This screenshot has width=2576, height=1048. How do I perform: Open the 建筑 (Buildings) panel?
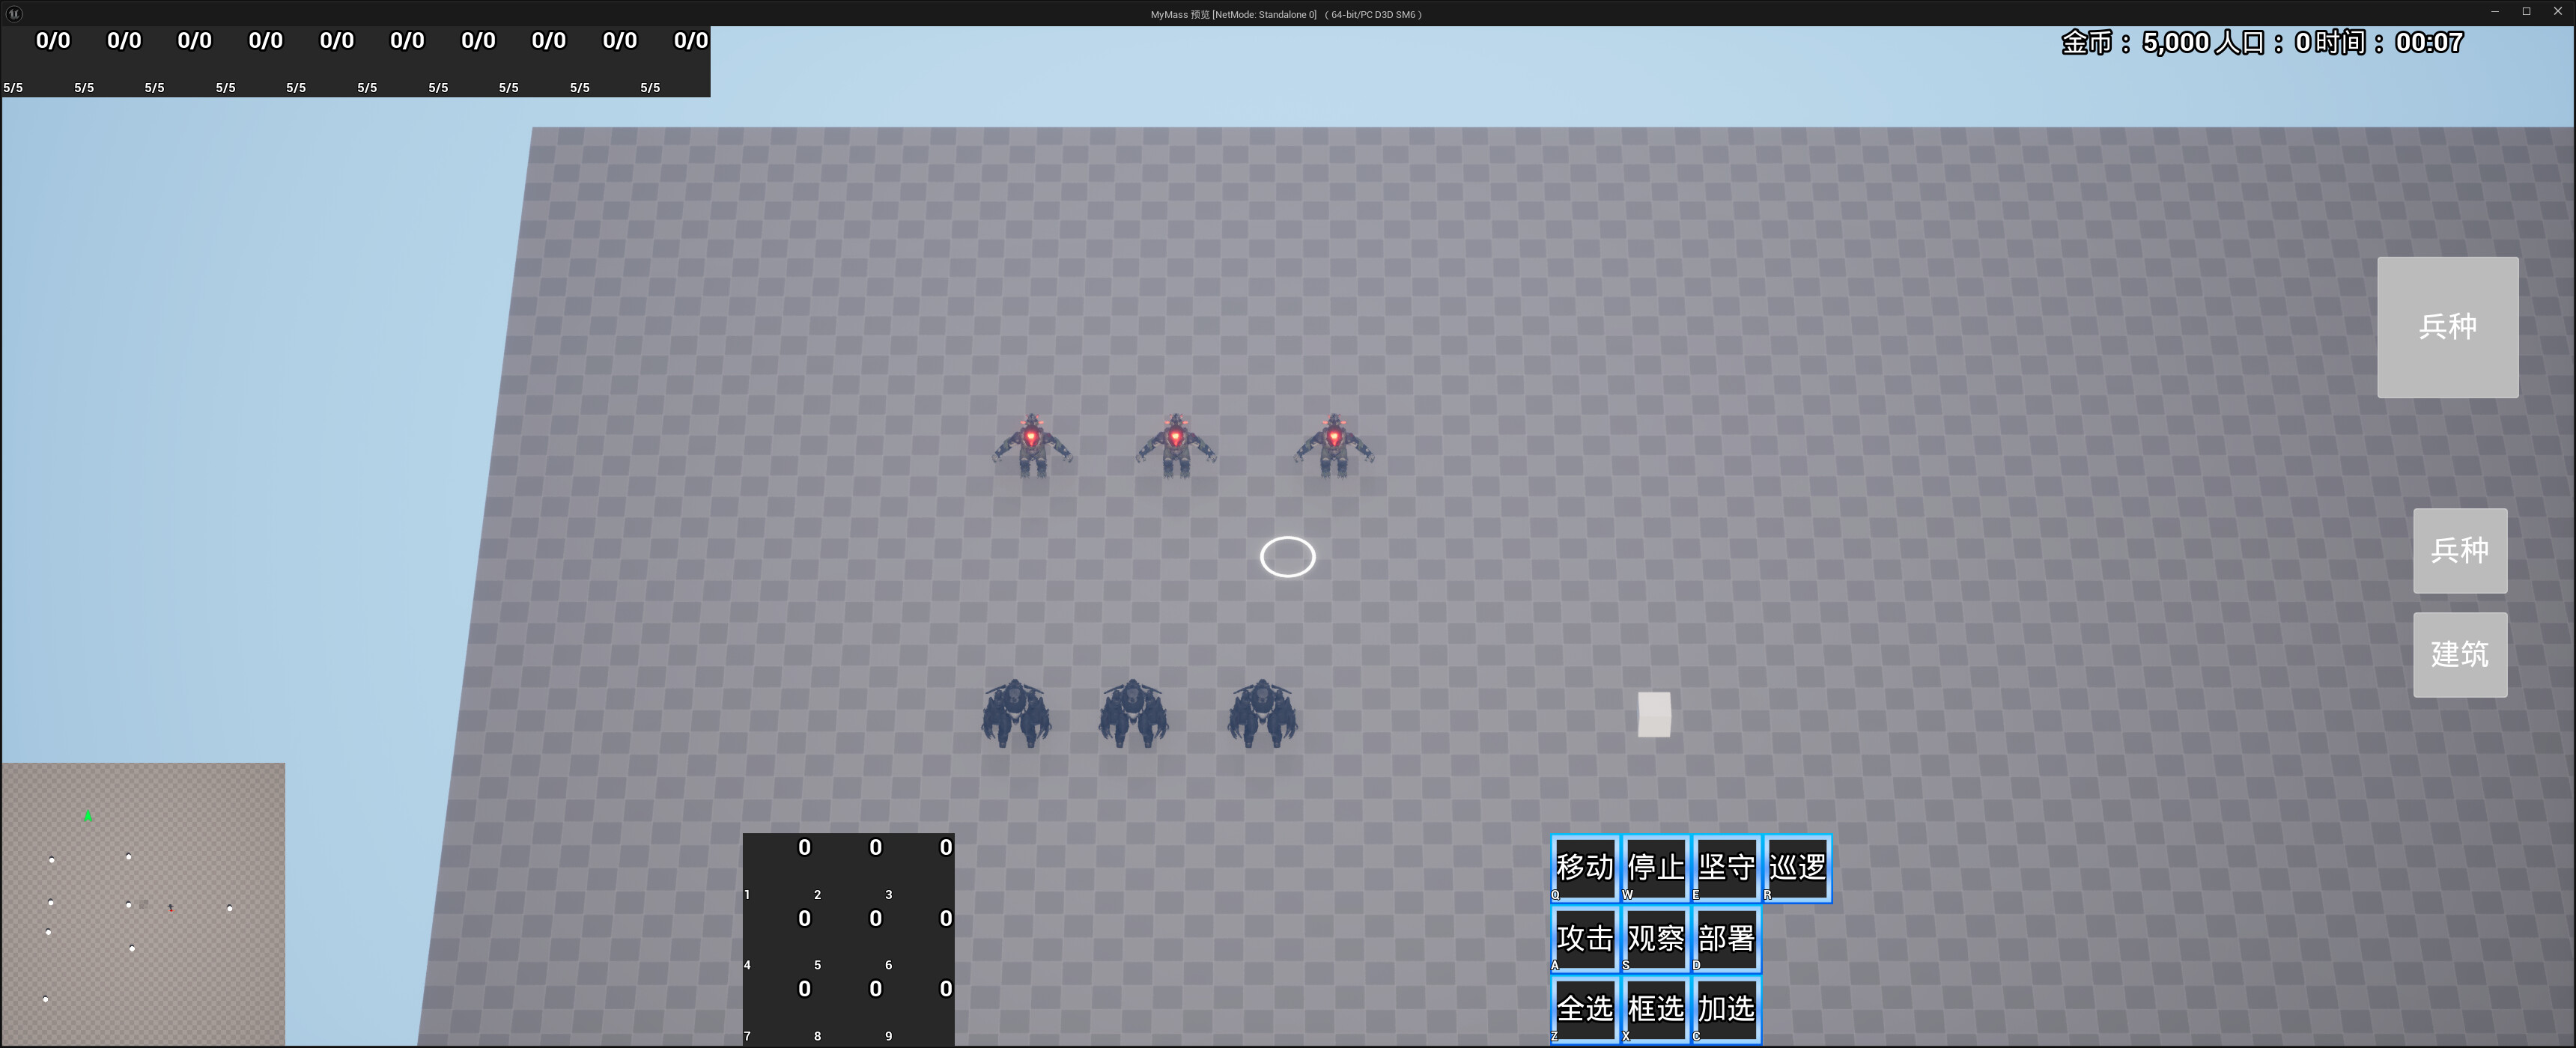coord(2460,654)
